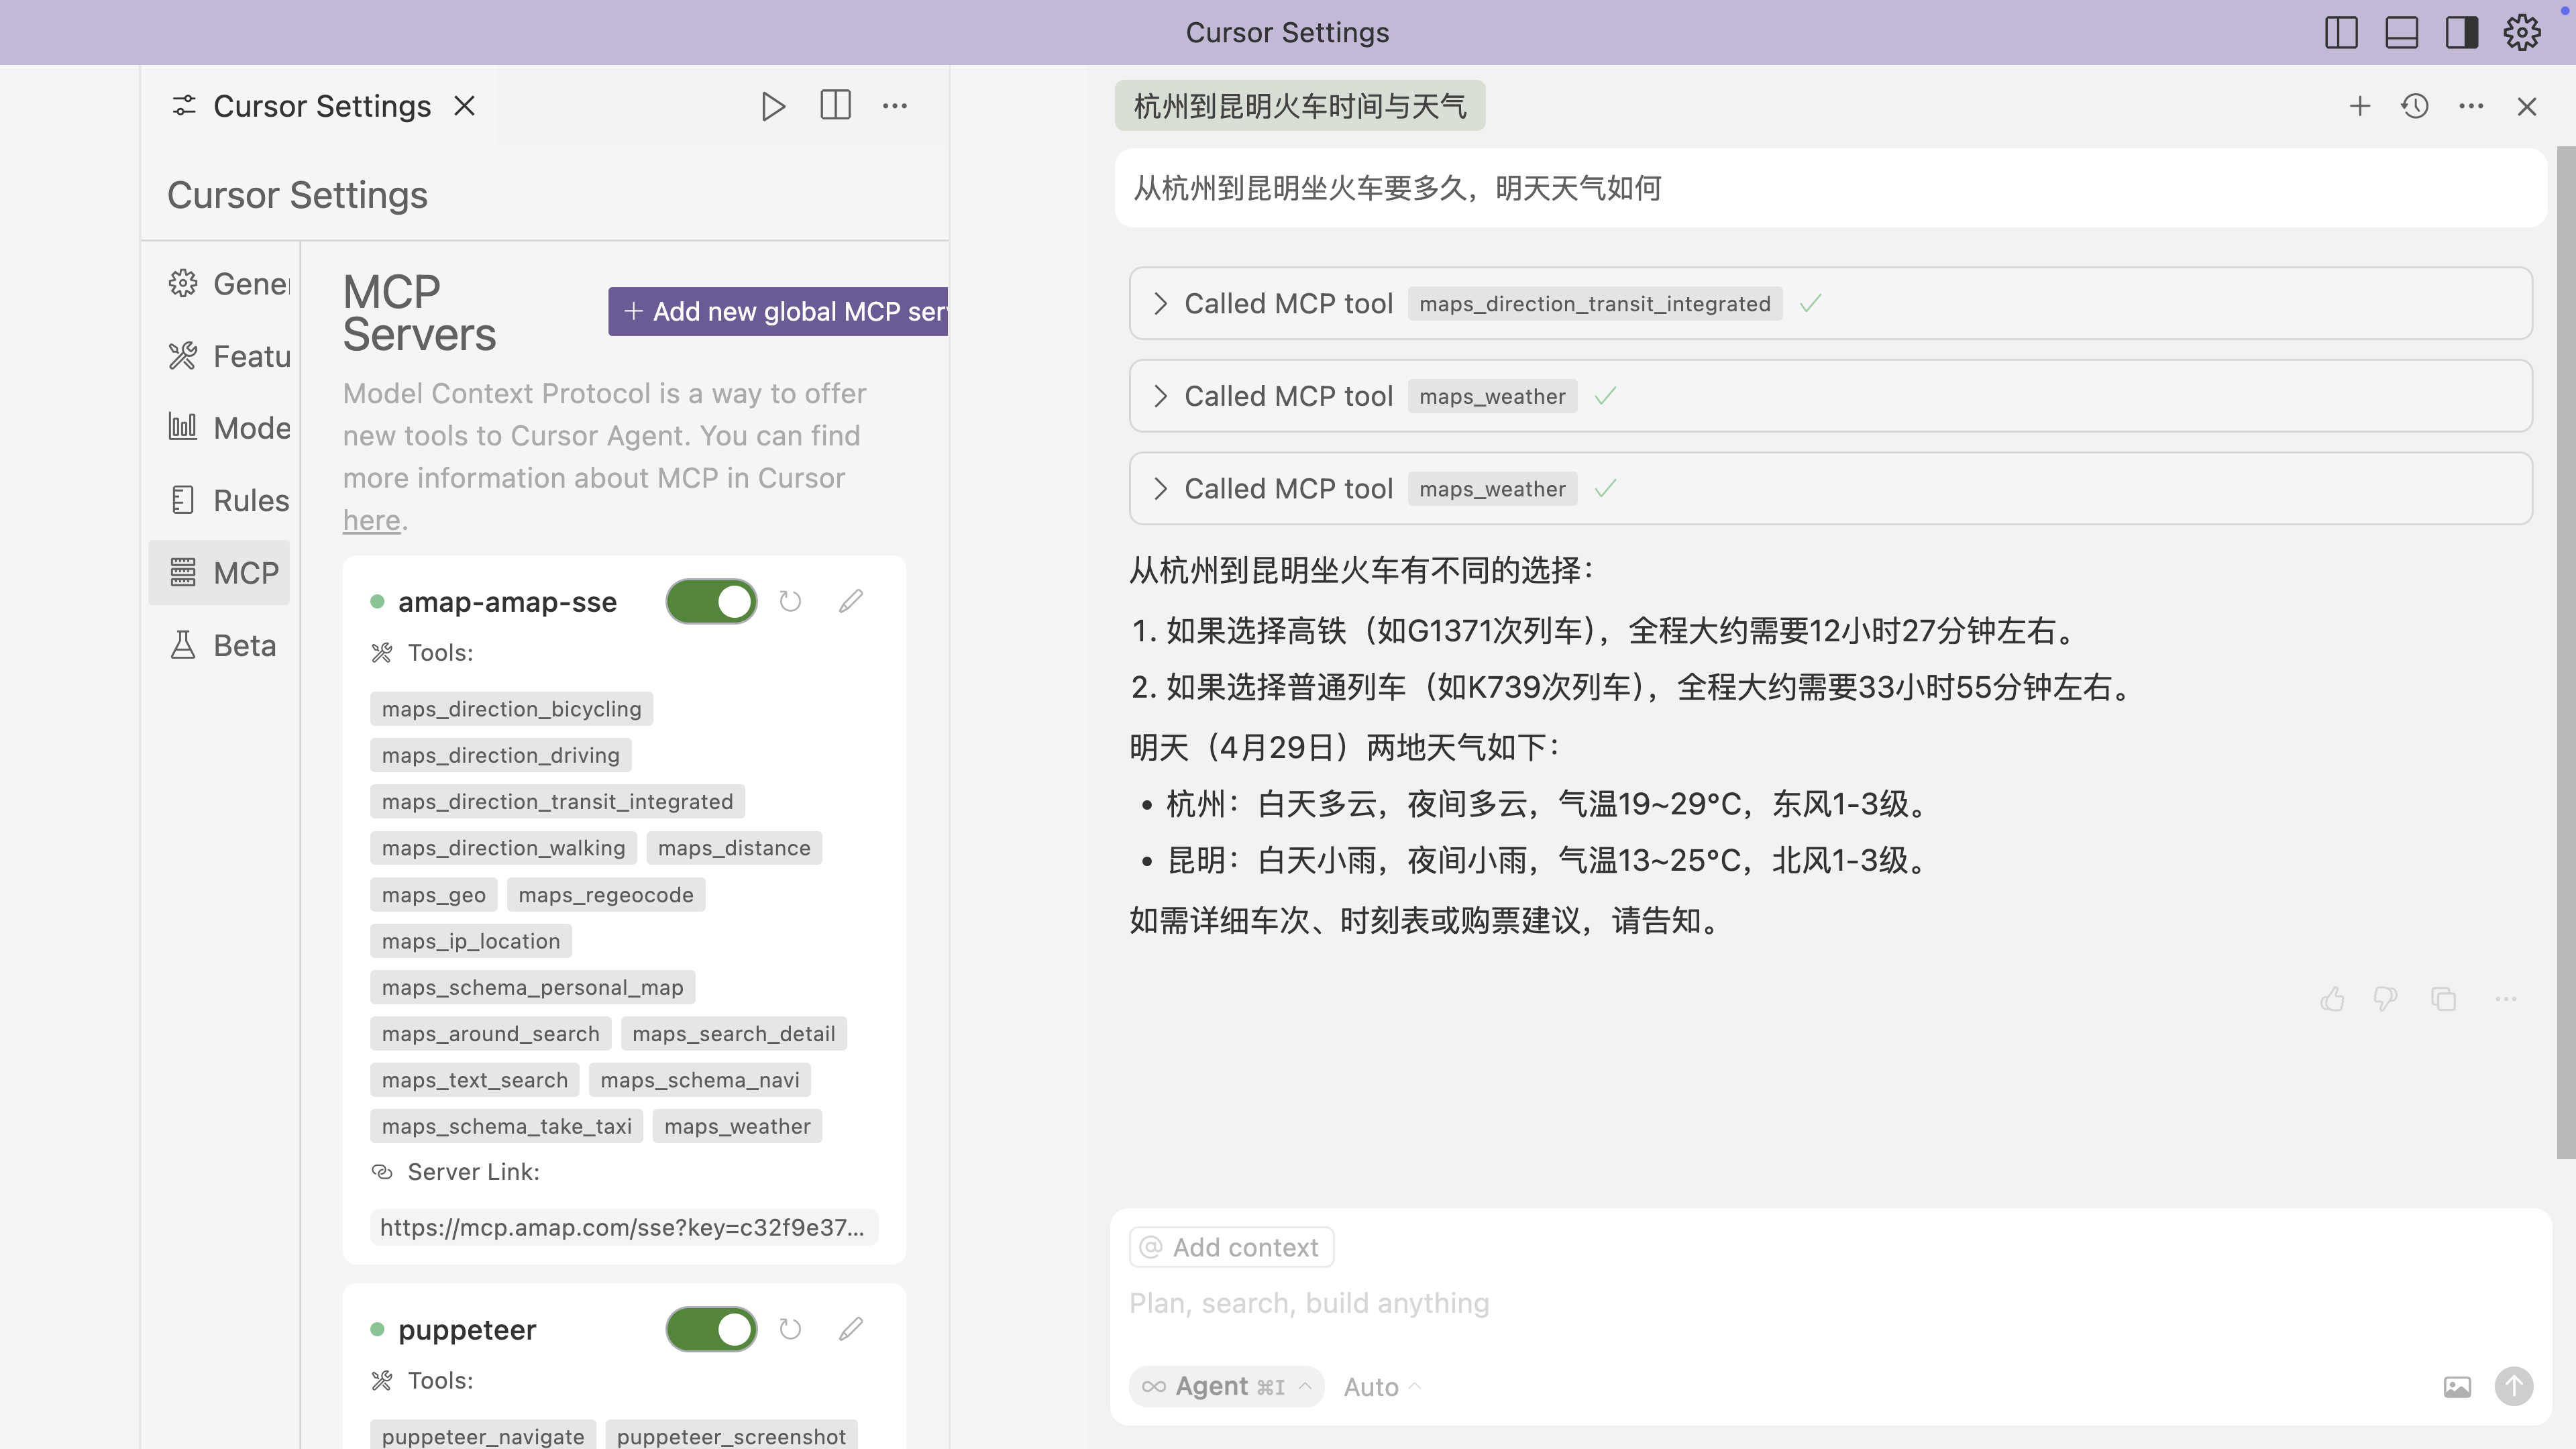Edit the amap-amap-sse server config
Viewport: 2576px width, 1449px height.
point(850,601)
